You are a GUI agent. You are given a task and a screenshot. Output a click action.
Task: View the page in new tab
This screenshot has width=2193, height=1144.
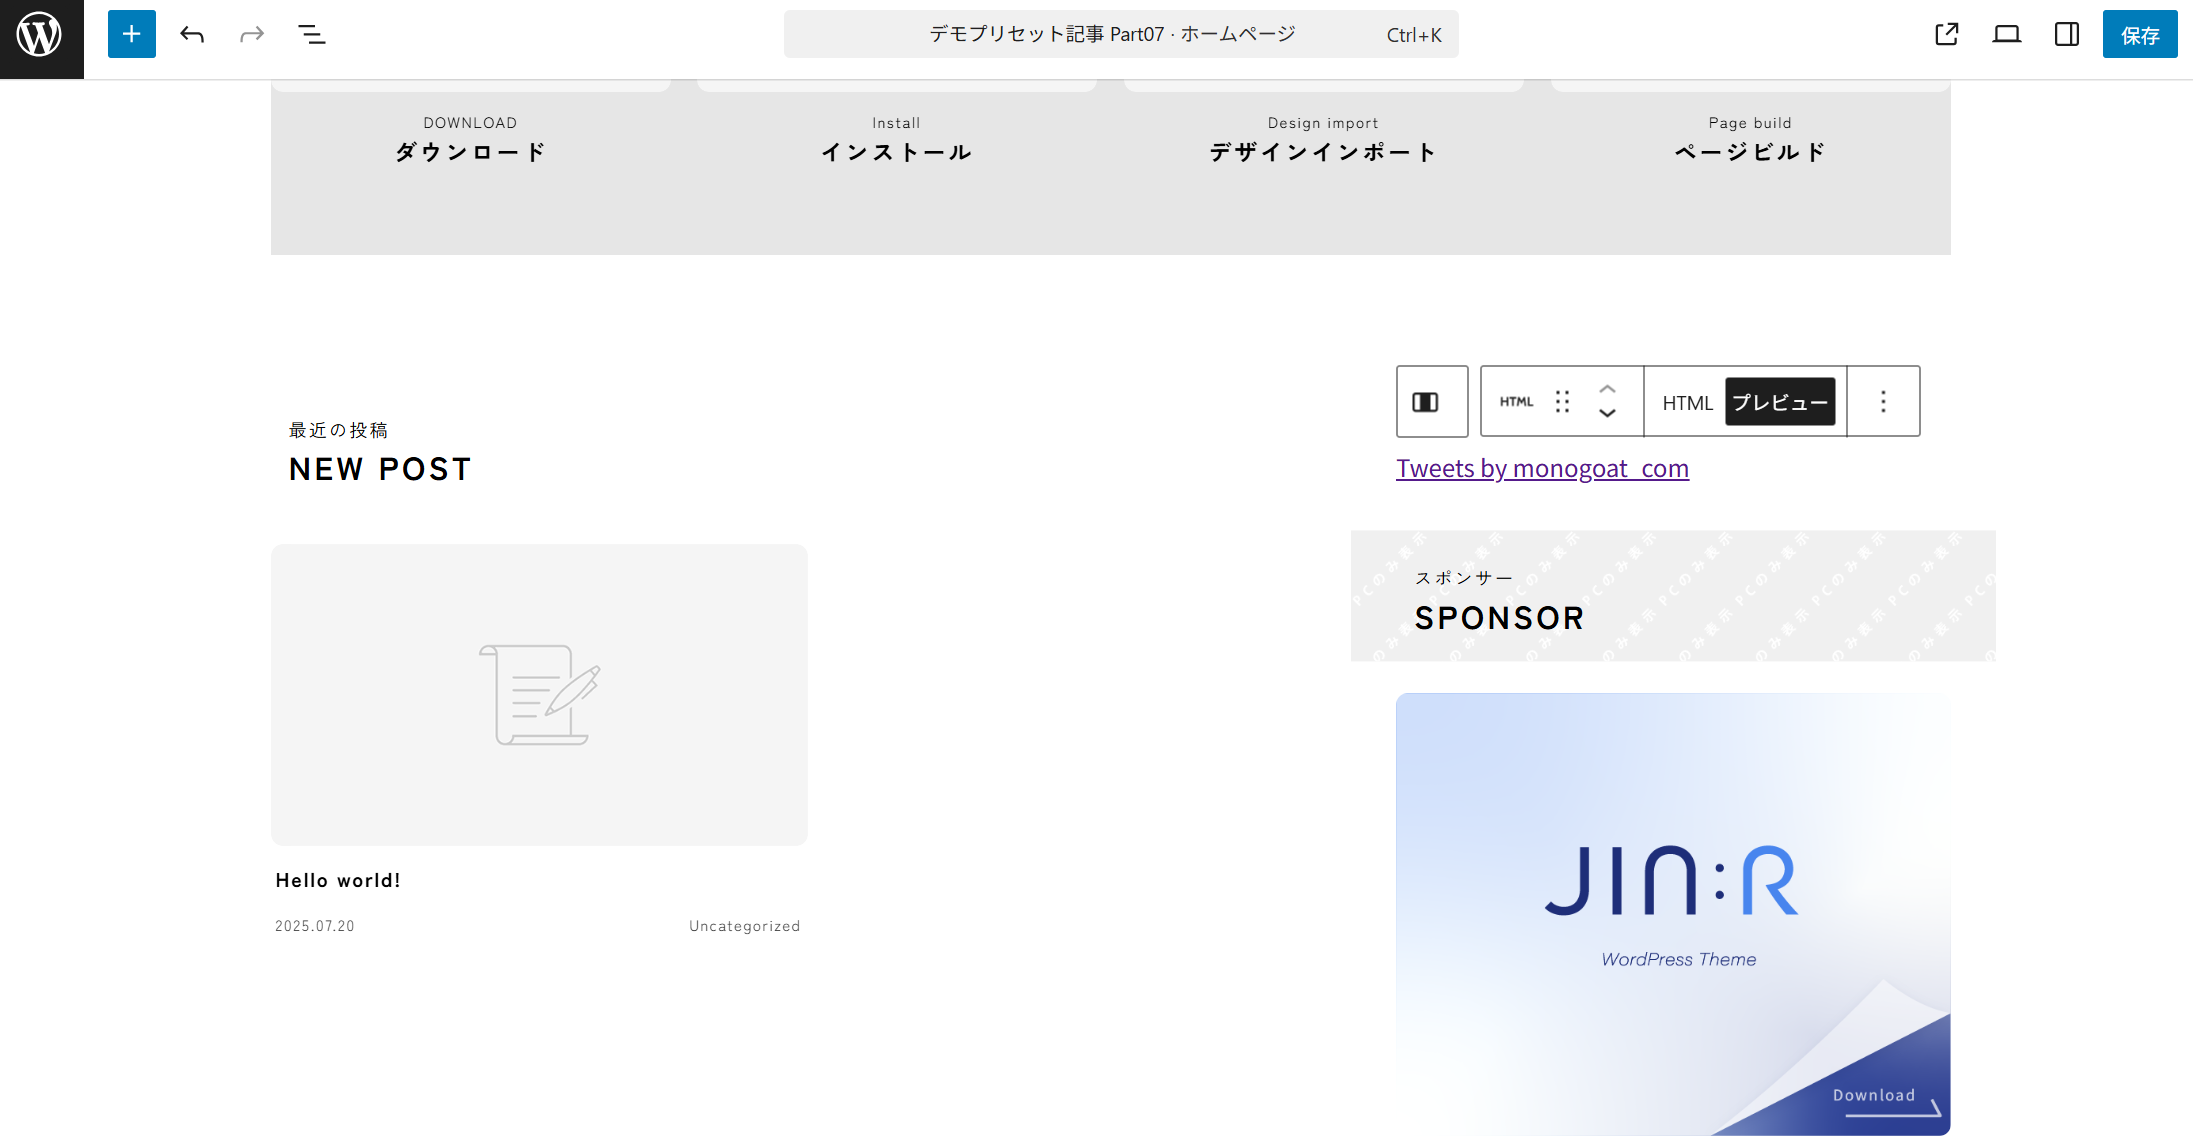pyautogui.click(x=1947, y=34)
